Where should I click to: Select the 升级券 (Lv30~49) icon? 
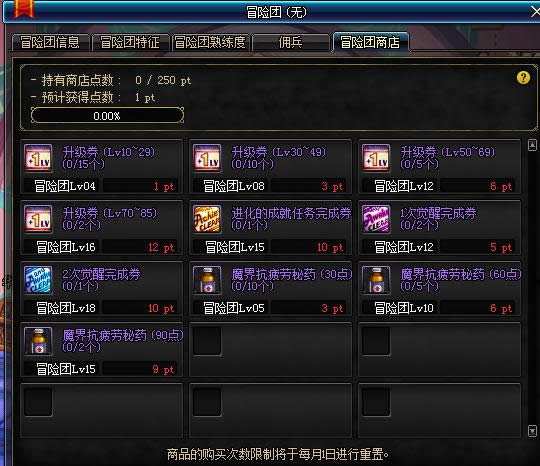click(207, 158)
